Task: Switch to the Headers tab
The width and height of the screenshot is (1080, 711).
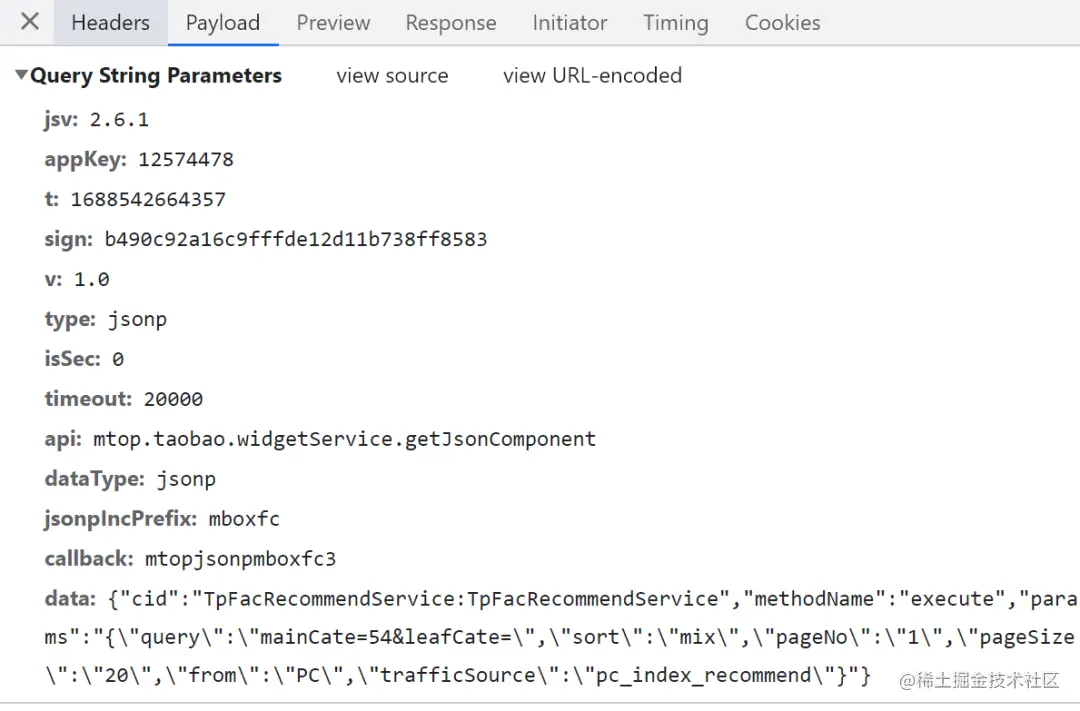Action: pos(111,23)
